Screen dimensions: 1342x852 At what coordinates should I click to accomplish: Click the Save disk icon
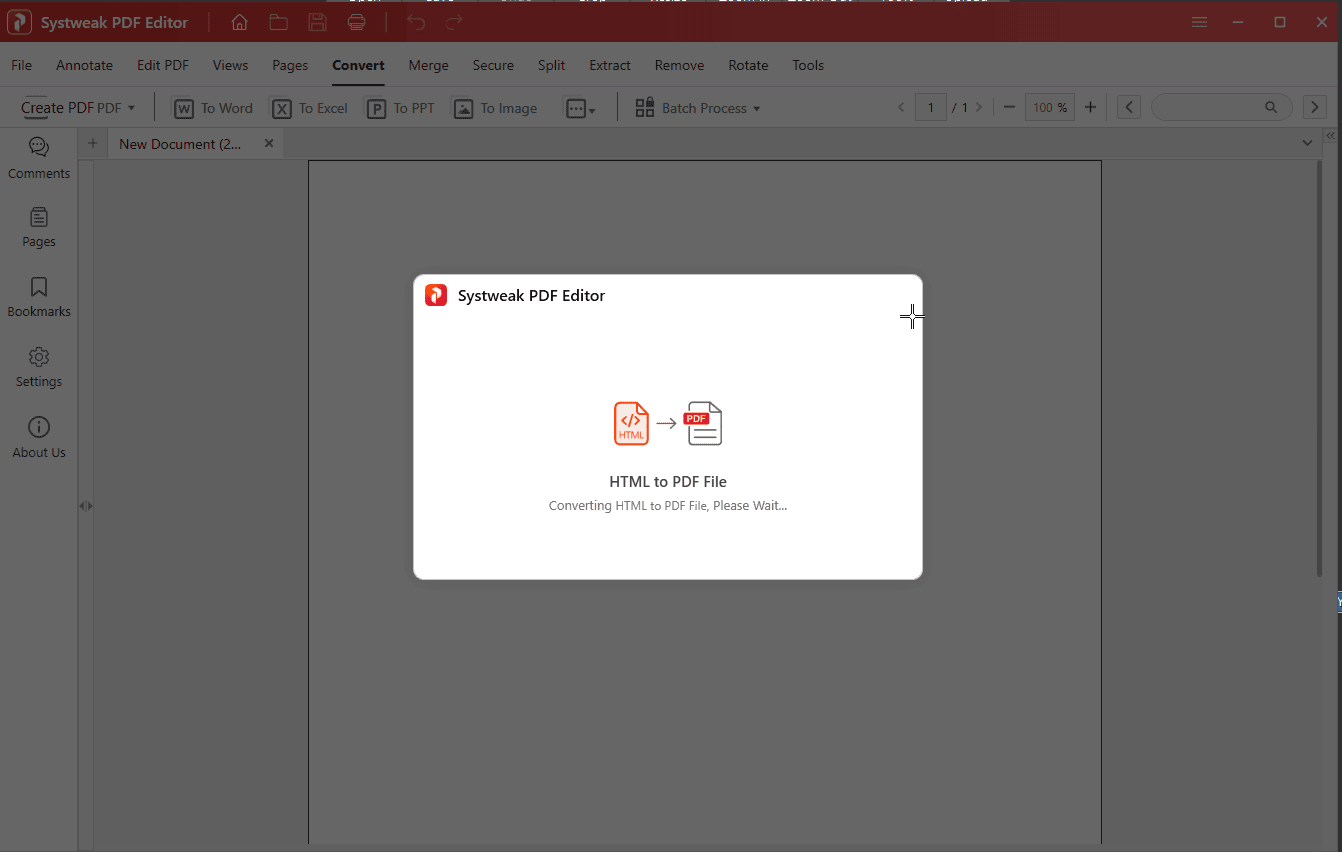click(x=317, y=22)
